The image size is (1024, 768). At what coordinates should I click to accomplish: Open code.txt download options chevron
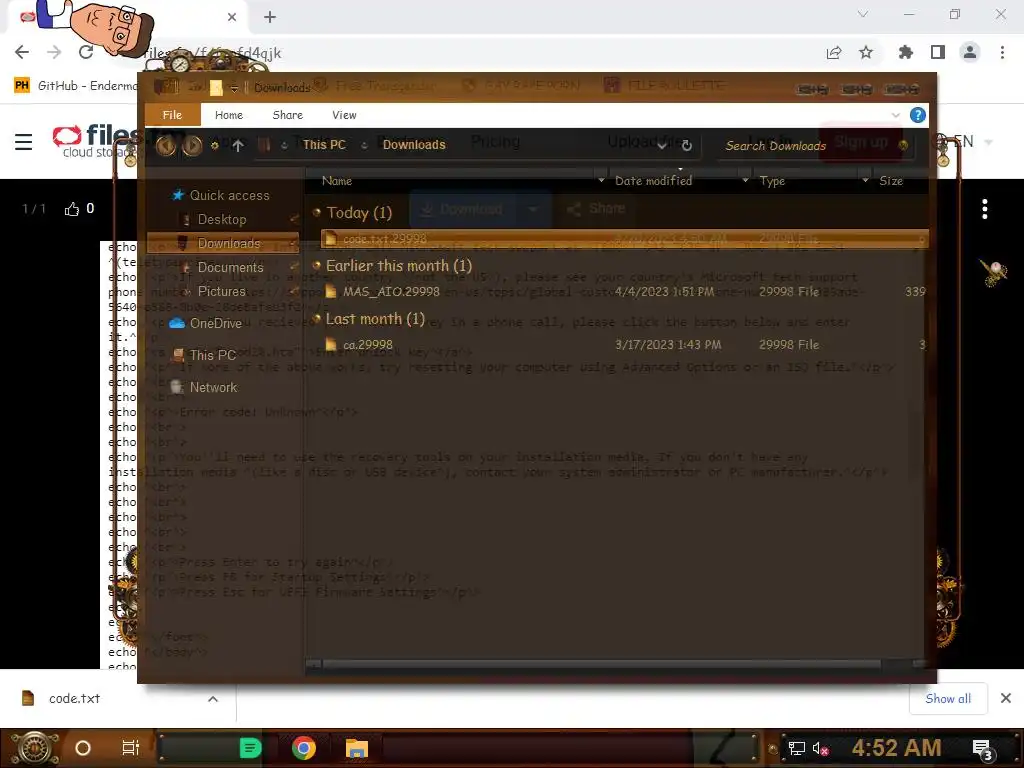[x=213, y=699]
